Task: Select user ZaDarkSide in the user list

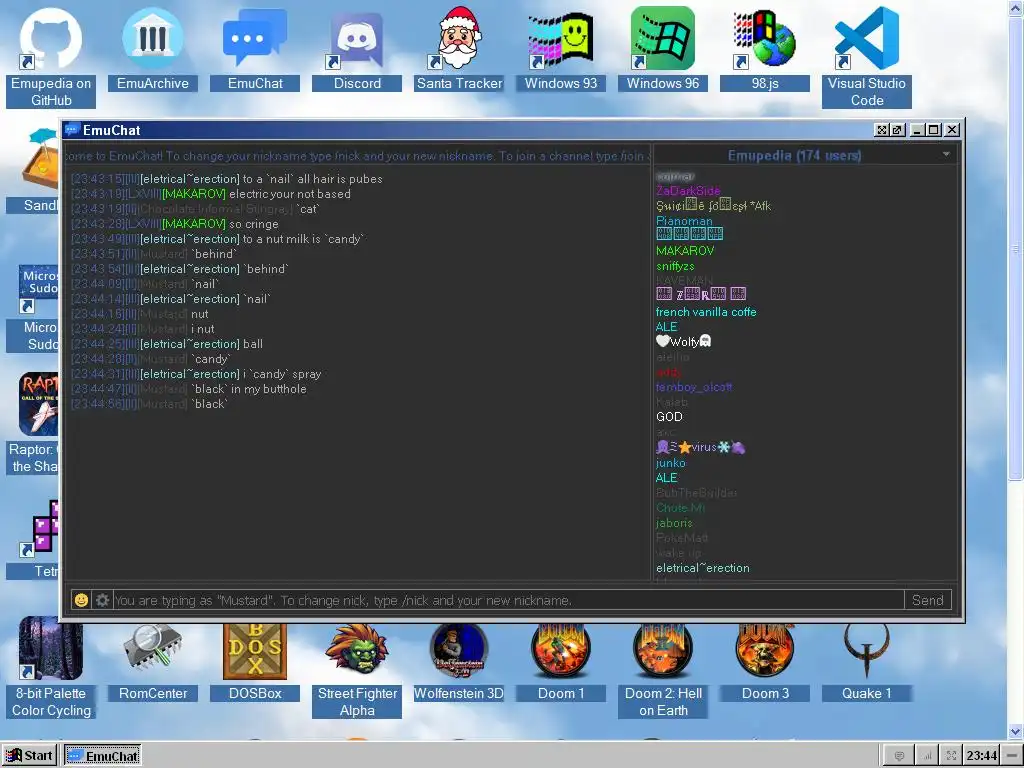Action: click(688, 191)
